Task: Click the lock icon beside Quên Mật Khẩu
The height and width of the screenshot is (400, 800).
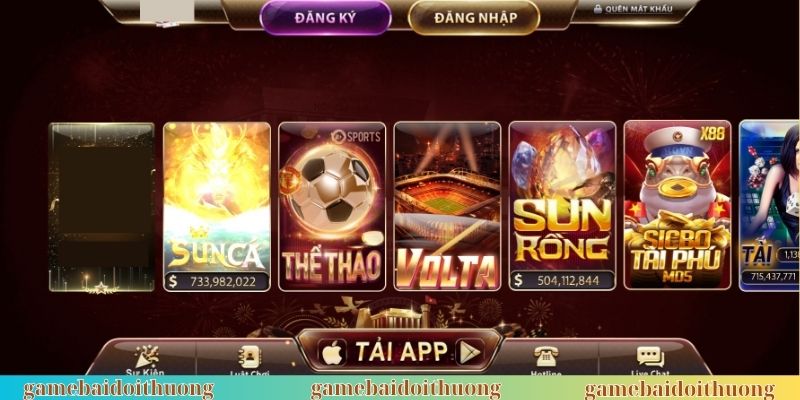Action: click(598, 9)
